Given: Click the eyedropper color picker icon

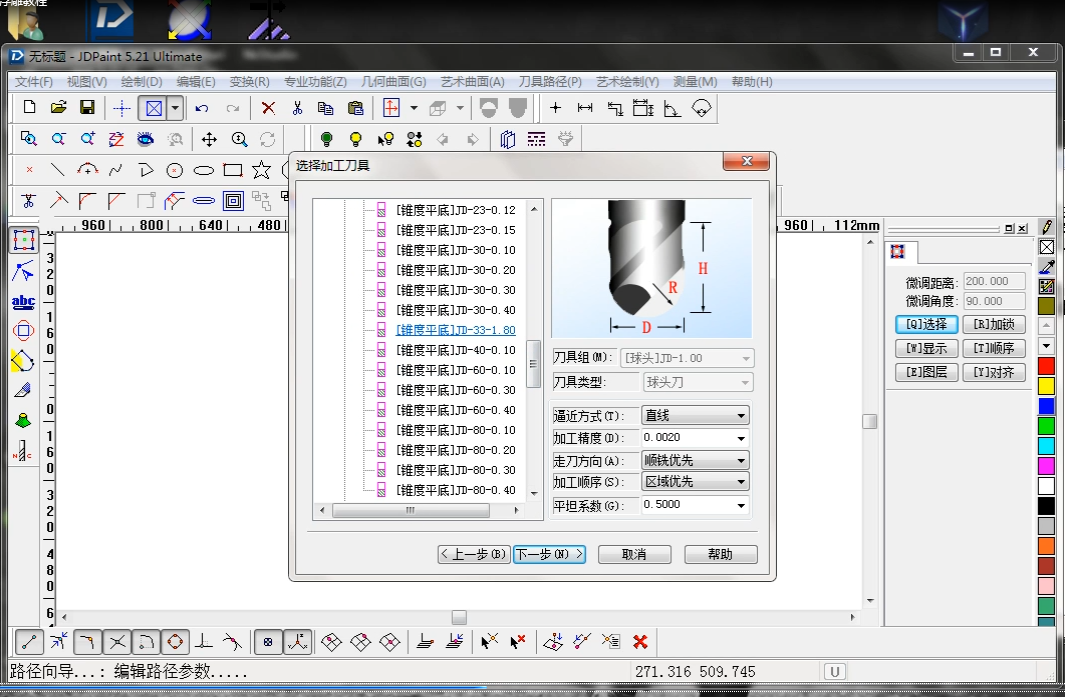Looking at the screenshot, I should tap(1047, 266).
